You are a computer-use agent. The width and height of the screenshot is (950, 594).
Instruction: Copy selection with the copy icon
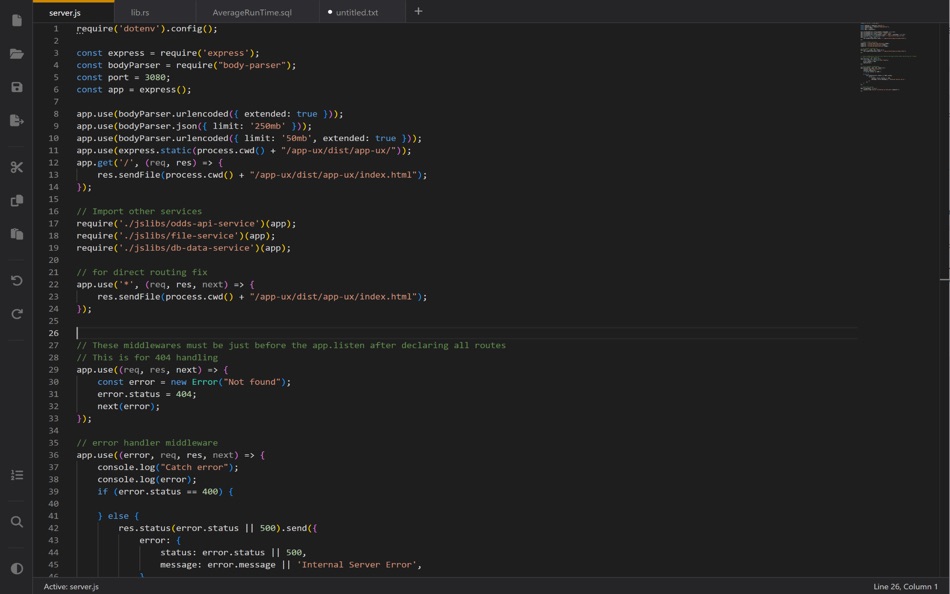pyautogui.click(x=16, y=201)
